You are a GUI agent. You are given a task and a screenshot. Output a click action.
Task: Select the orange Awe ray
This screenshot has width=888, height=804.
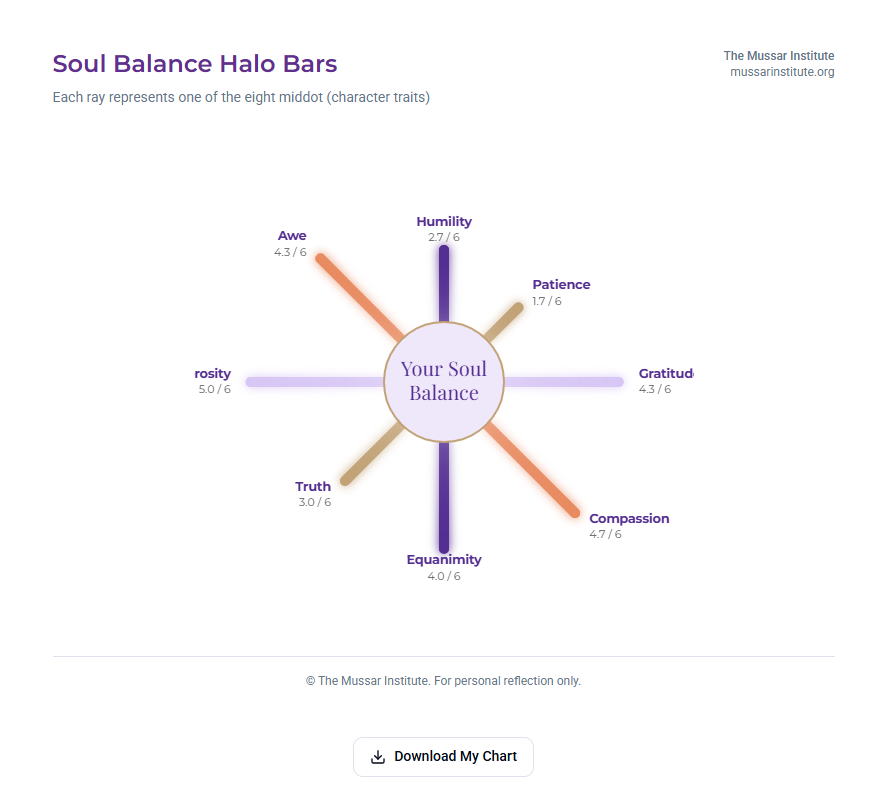[360, 297]
